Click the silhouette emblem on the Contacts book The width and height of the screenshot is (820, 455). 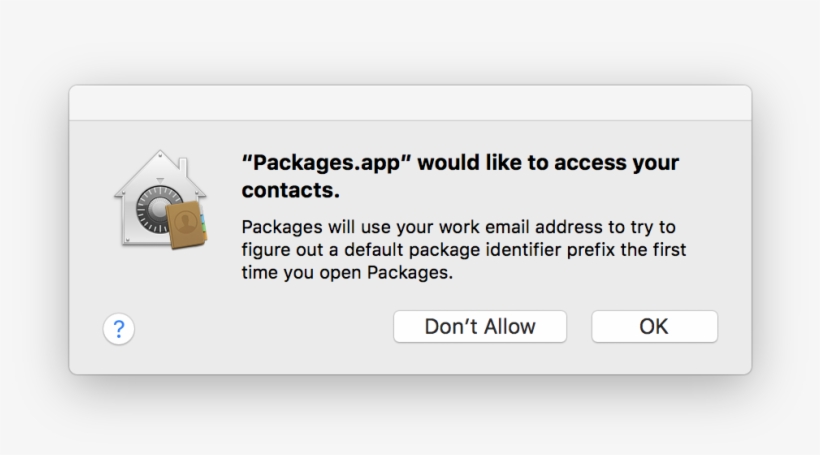tap(187, 218)
